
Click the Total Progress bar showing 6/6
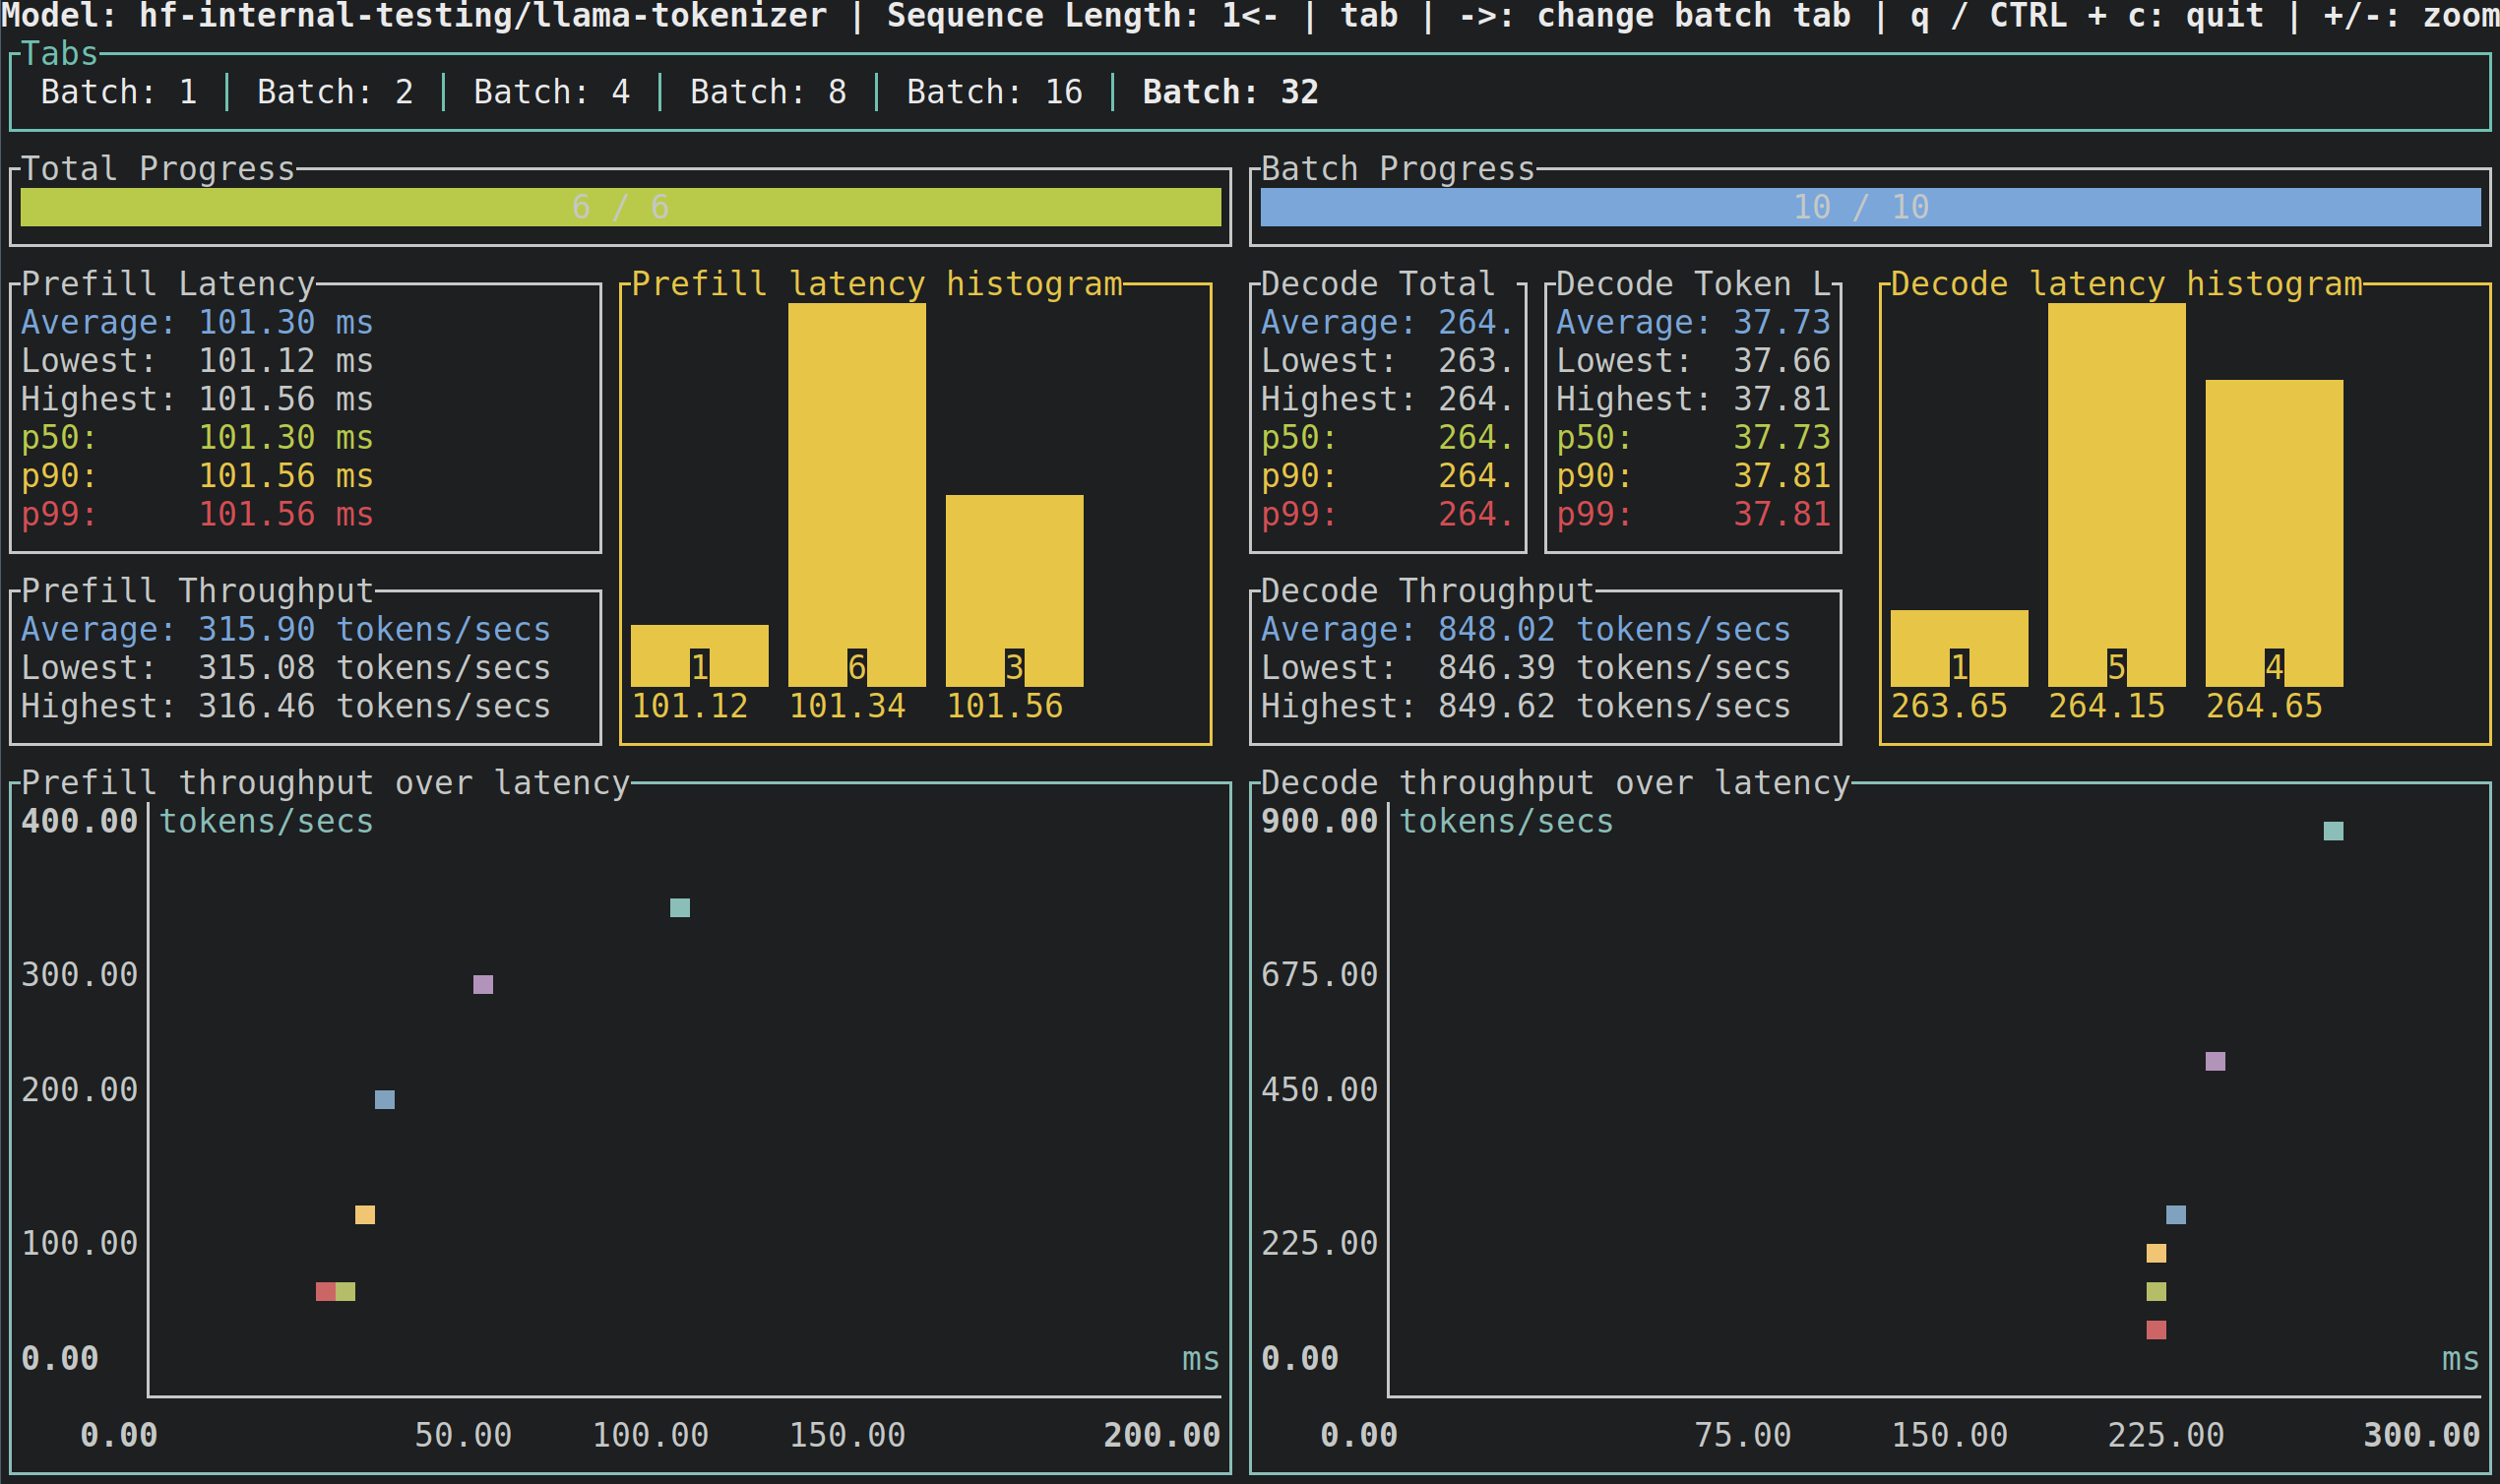point(618,208)
